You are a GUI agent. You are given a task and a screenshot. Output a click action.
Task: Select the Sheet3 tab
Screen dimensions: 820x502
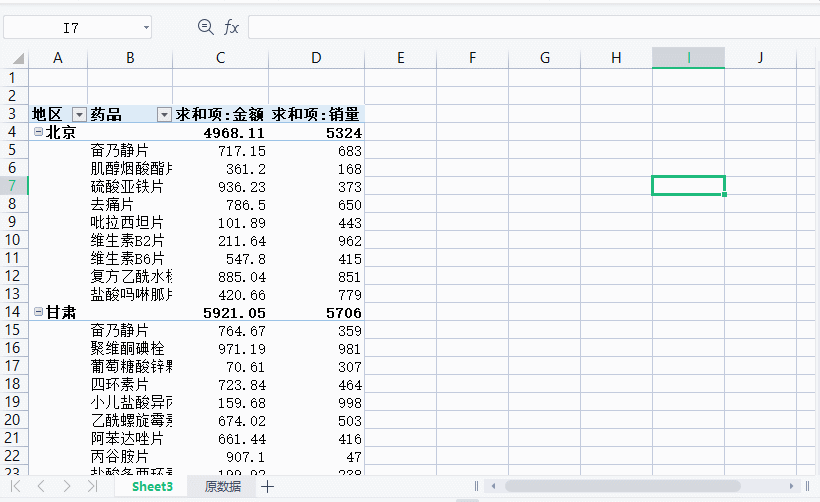153,486
